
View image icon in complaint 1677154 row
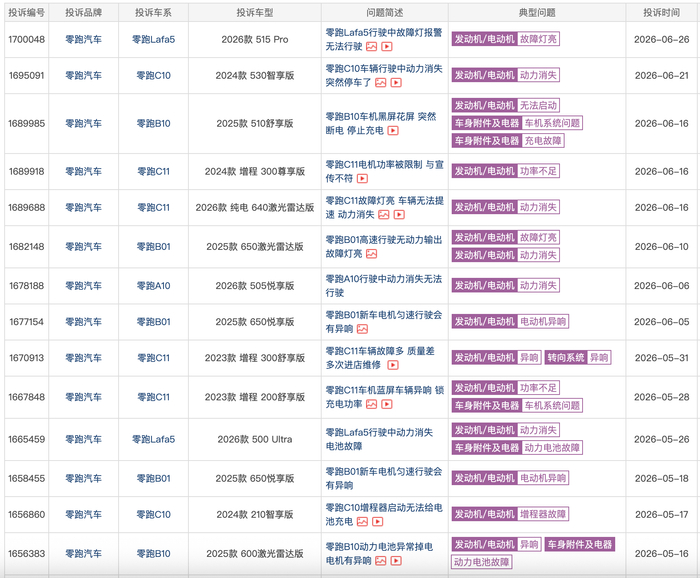pyautogui.click(x=362, y=329)
